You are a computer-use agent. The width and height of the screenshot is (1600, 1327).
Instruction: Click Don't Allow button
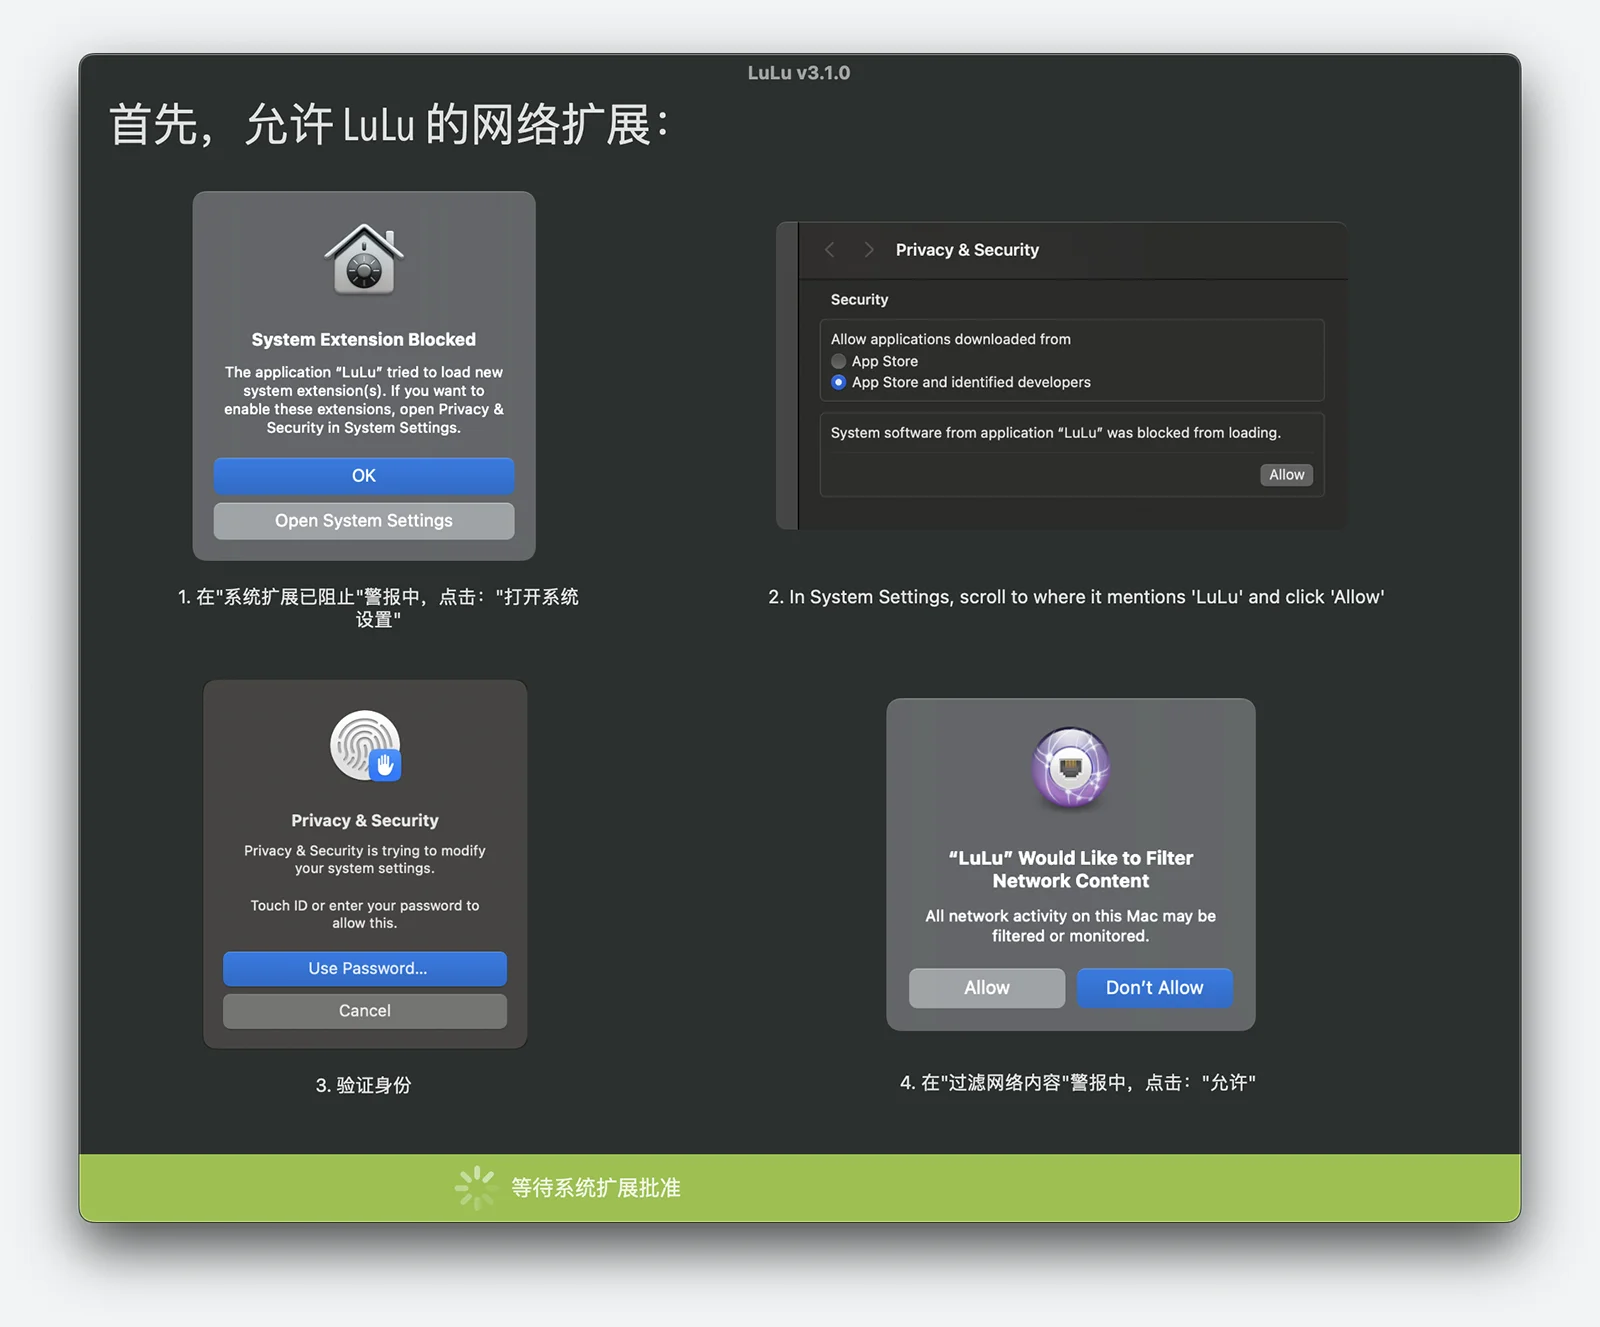coord(1155,988)
